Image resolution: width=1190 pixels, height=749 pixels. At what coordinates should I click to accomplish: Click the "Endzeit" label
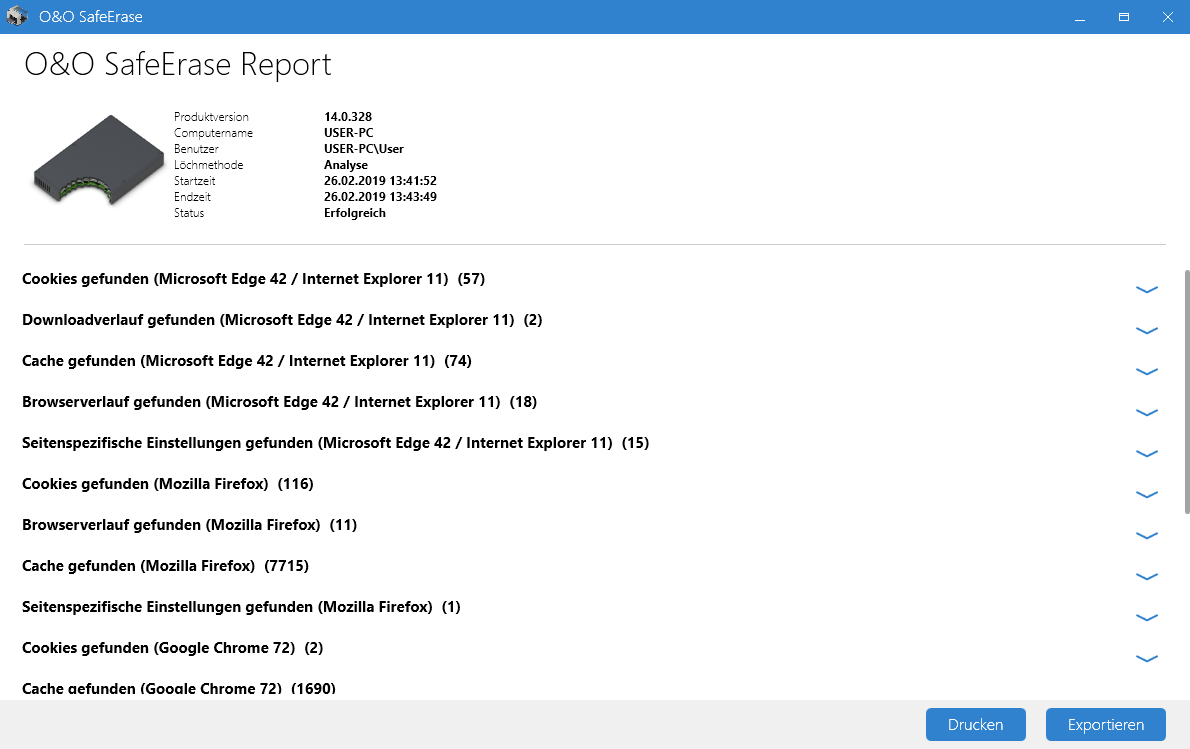(x=192, y=197)
